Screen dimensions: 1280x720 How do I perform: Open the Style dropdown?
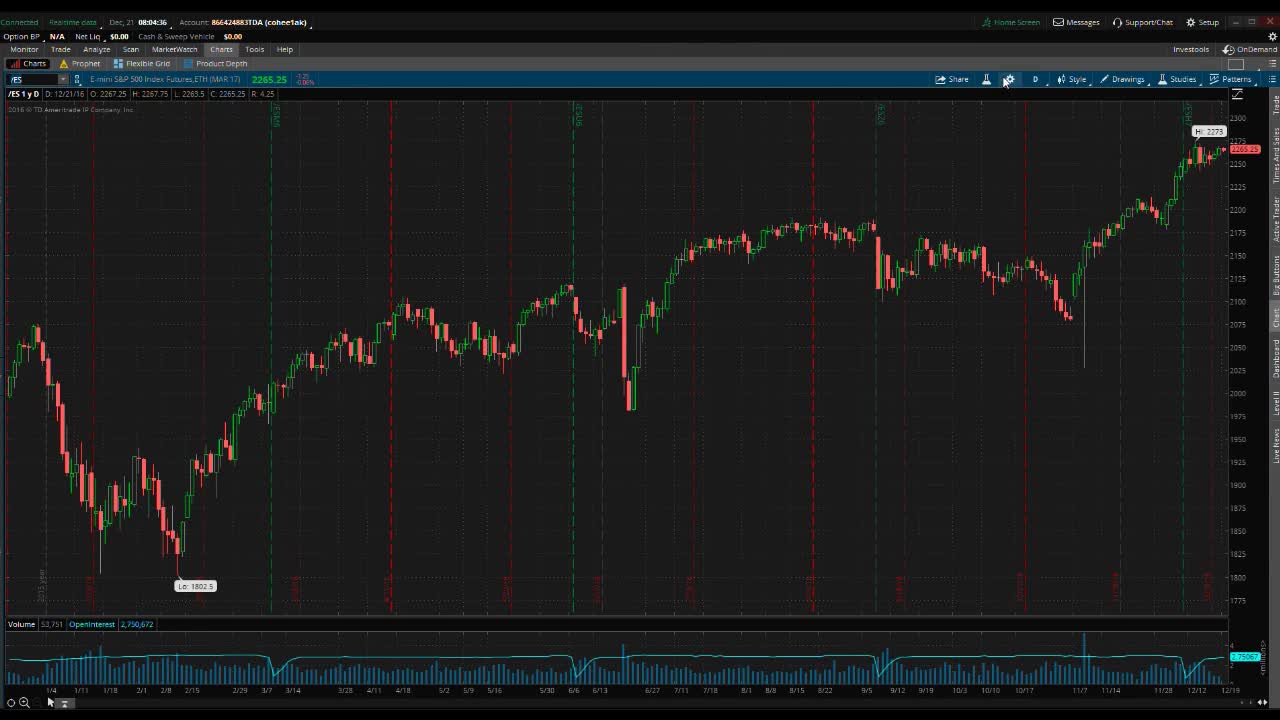click(x=1071, y=79)
